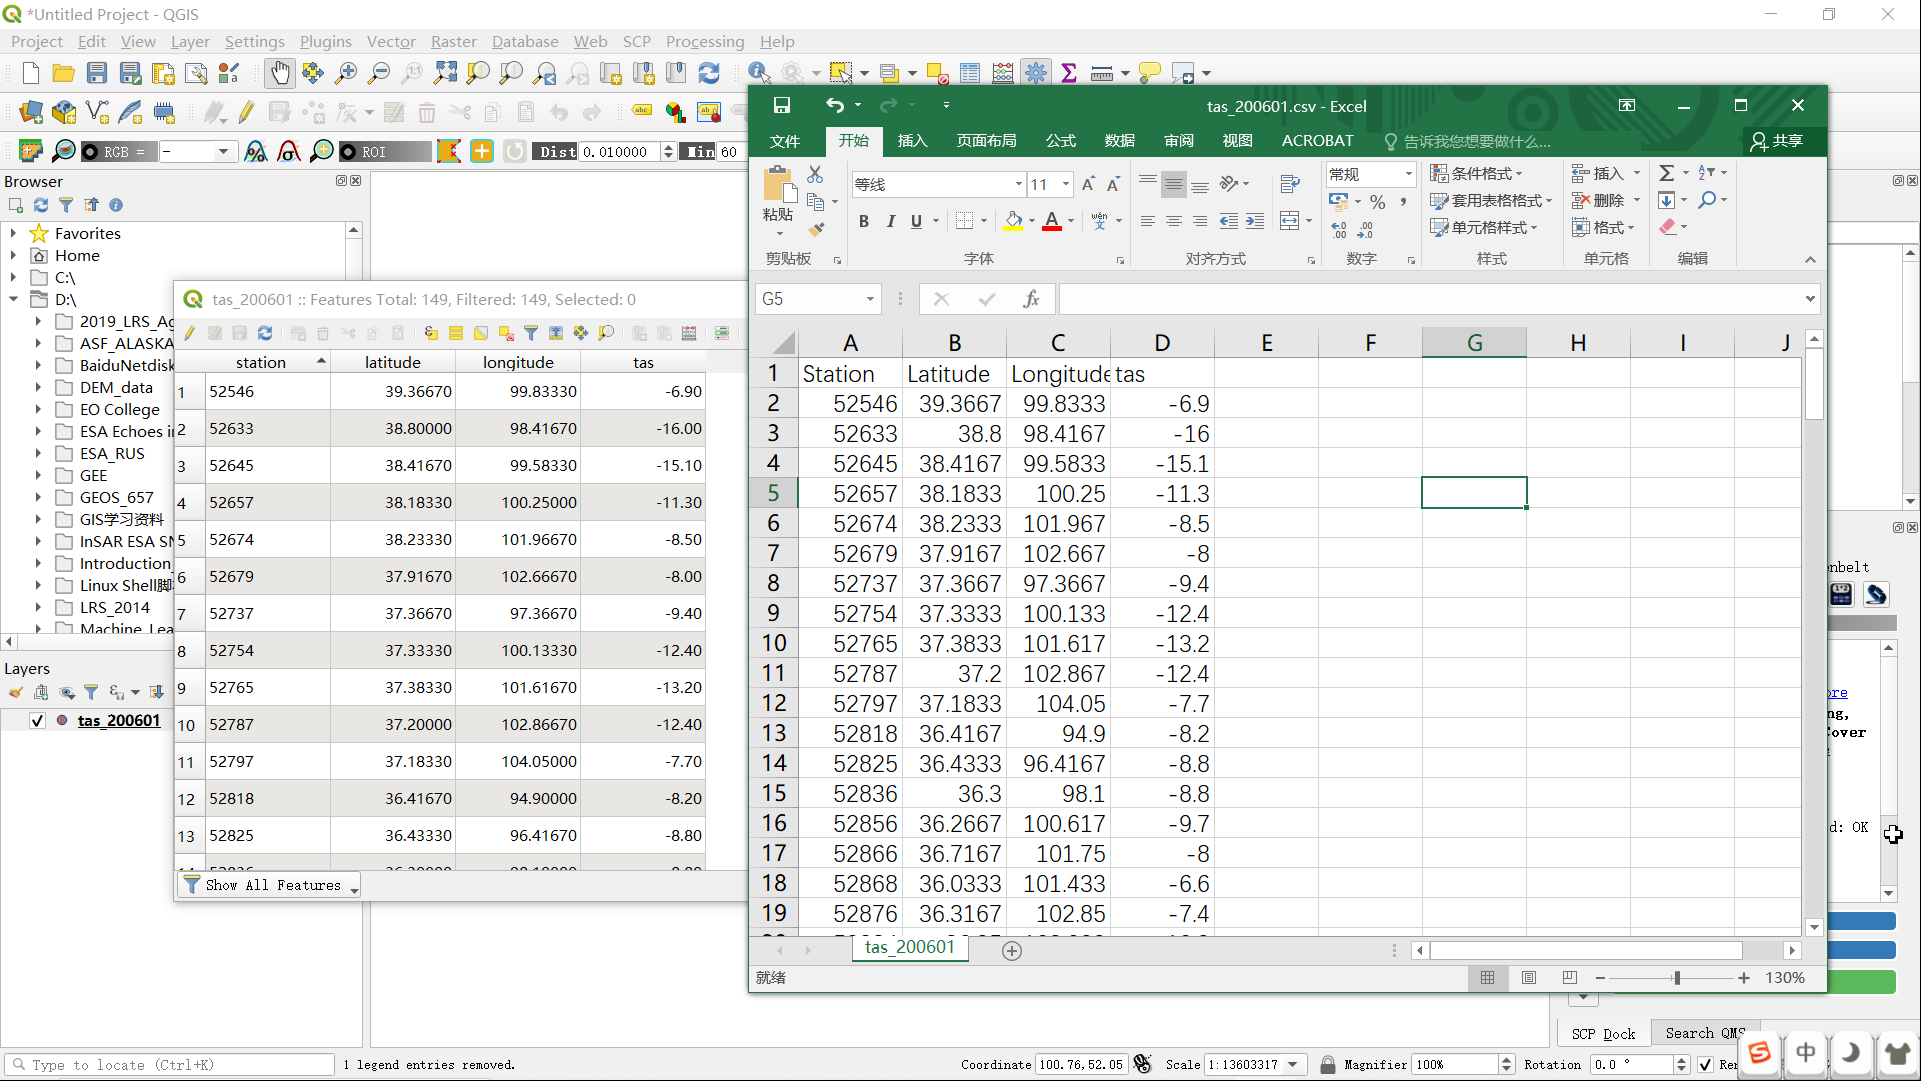Click the Show All Features button
This screenshot has width=1921, height=1081.
(269, 885)
